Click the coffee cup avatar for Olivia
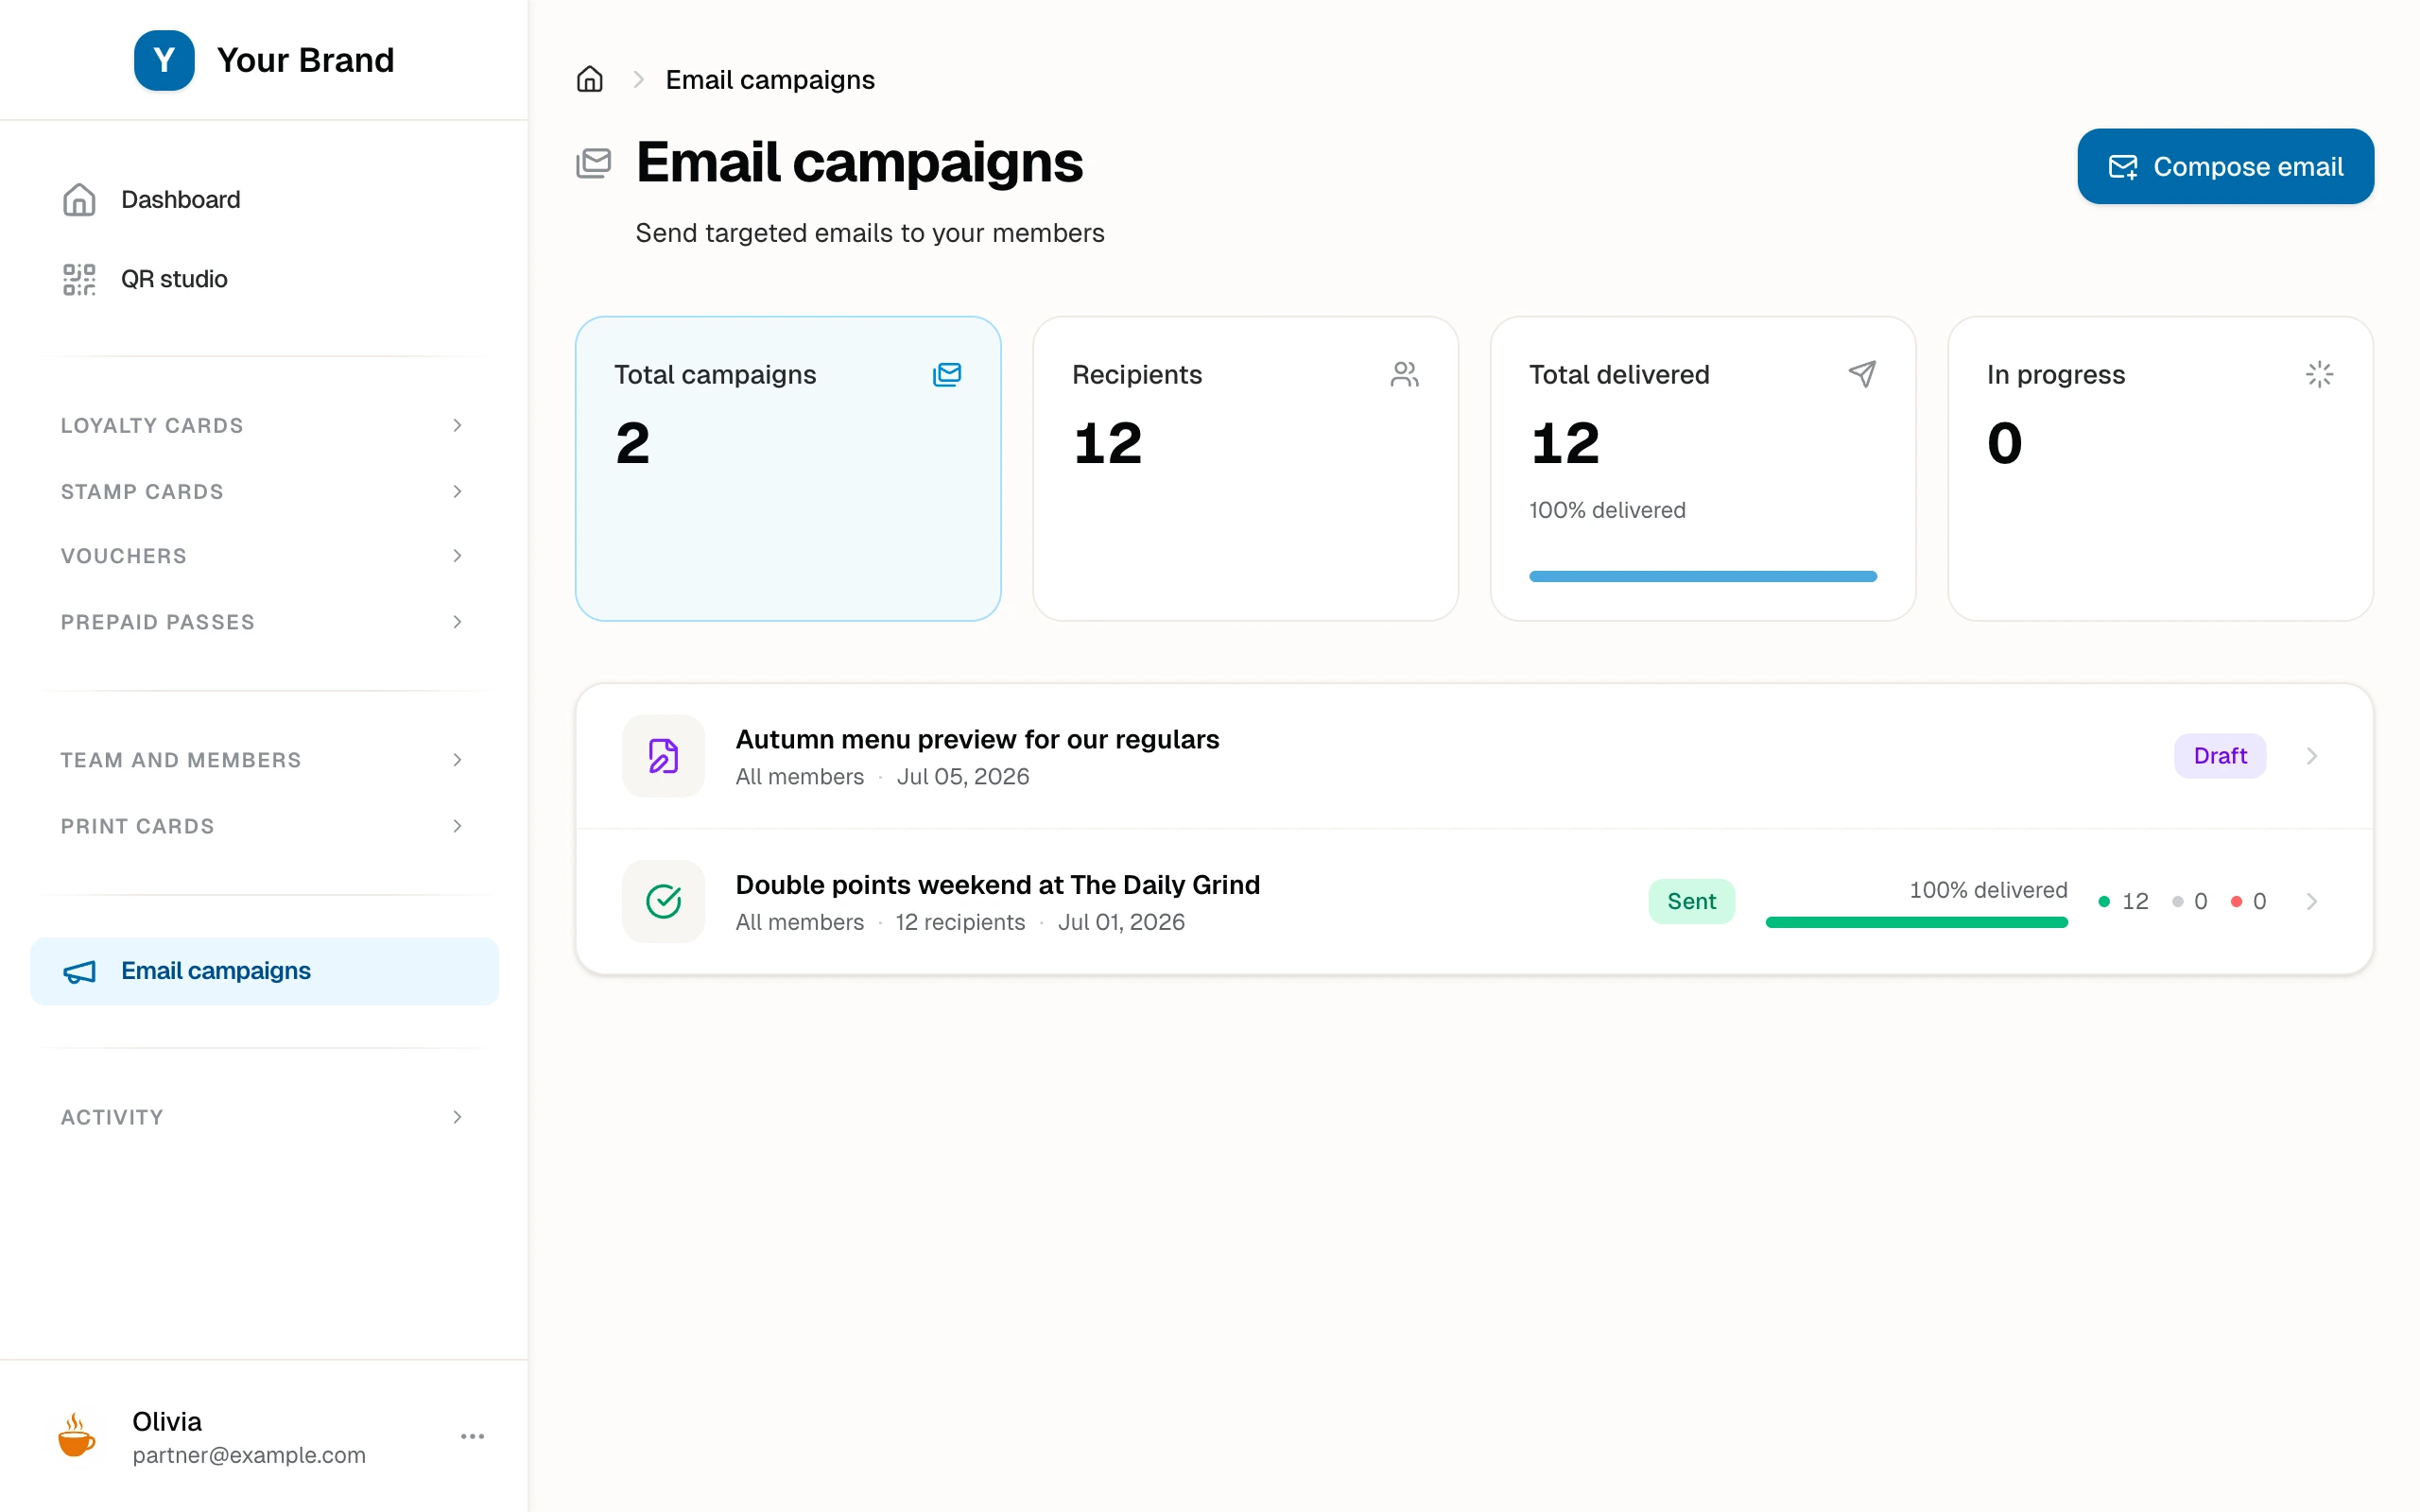The image size is (2420, 1512). point(77,1436)
